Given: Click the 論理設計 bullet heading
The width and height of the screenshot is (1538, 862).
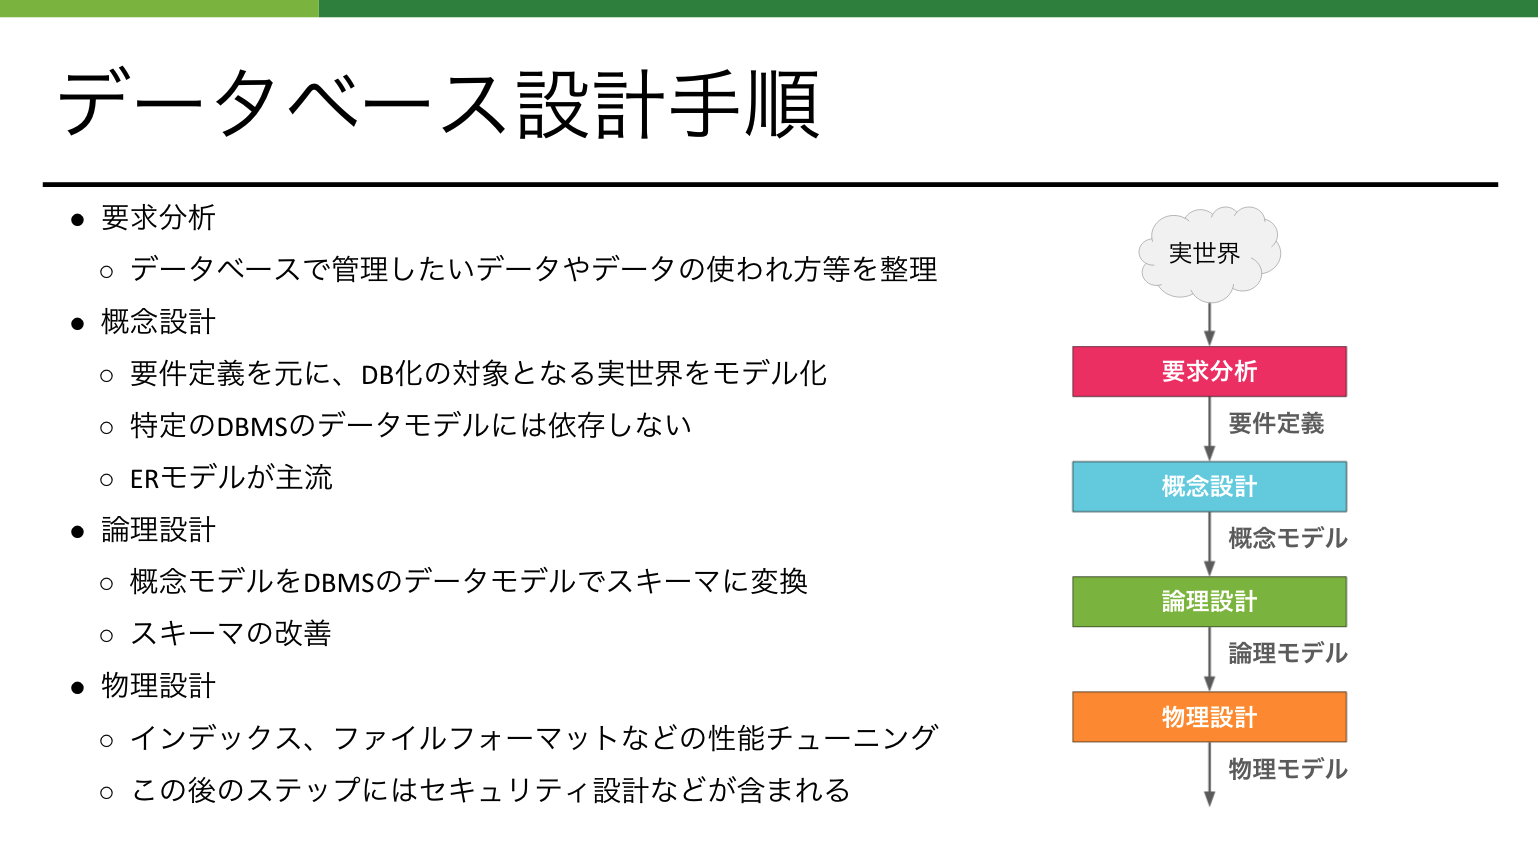Looking at the screenshot, I should tap(158, 530).
